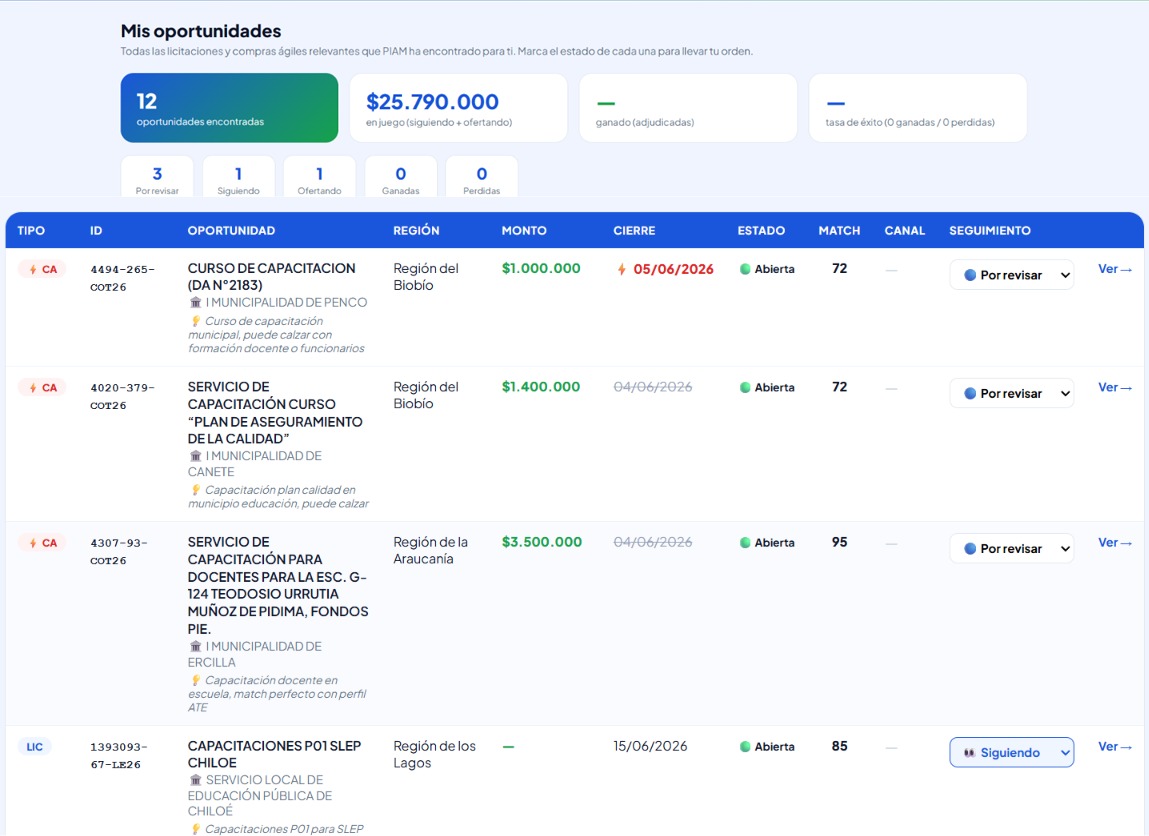This screenshot has width=1149, height=836.
Task: Filter by Ofertando tab showing 1
Action: 319,177
